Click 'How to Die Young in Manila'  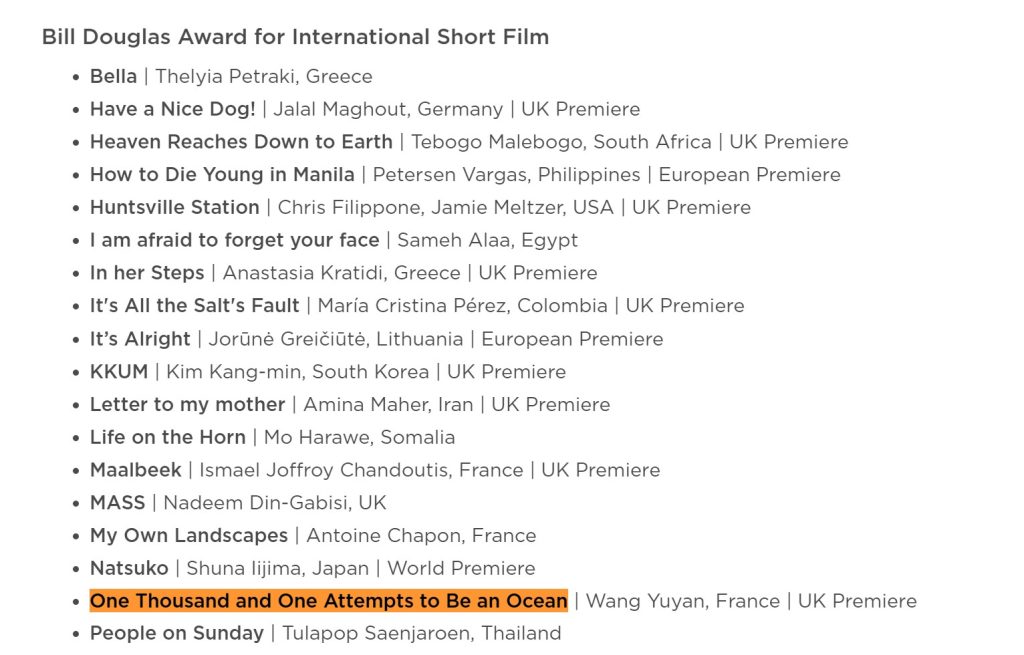pyautogui.click(x=222, y=175)
